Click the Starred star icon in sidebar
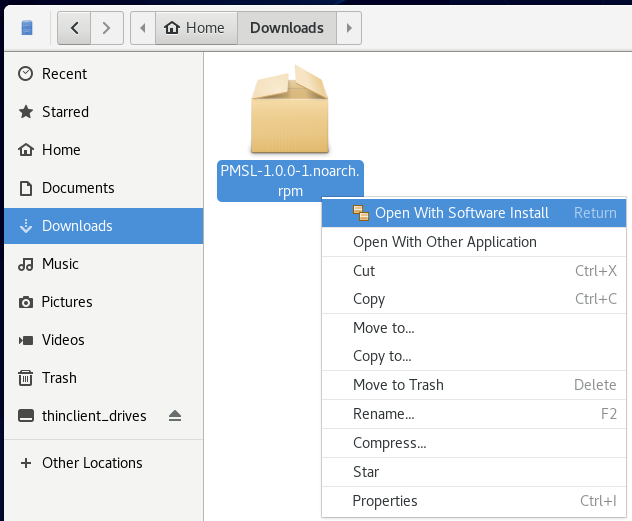632x521 pixels. click(27, 112)
